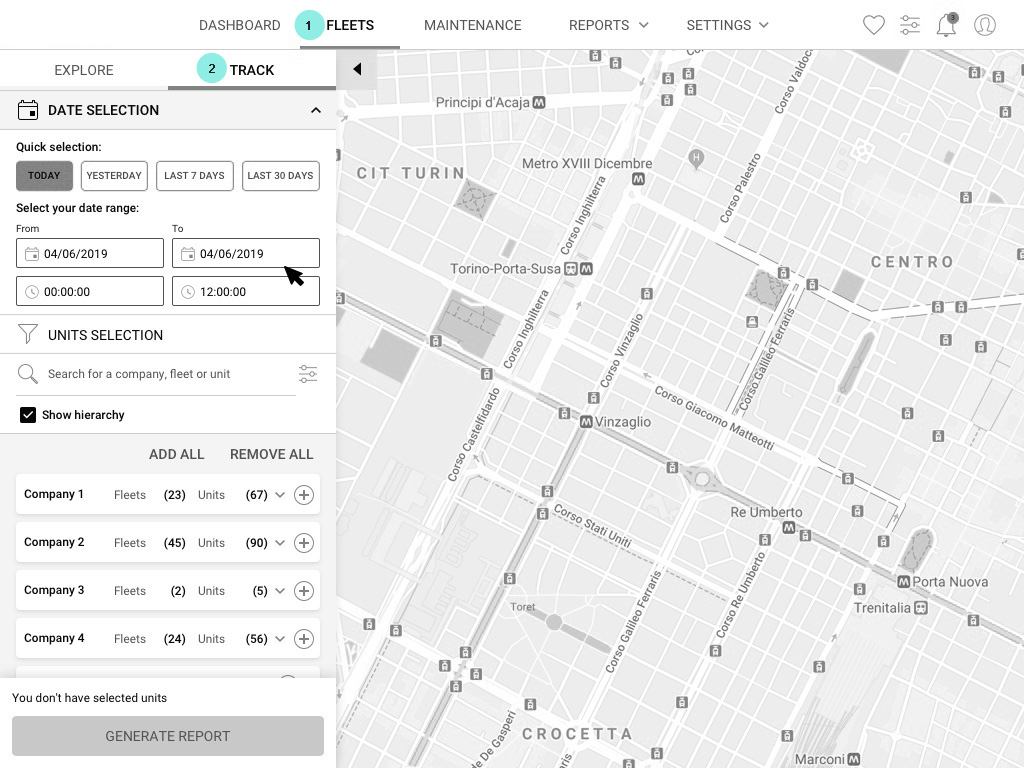Click the Porta Nuova metro marker

tap(904, 582)
